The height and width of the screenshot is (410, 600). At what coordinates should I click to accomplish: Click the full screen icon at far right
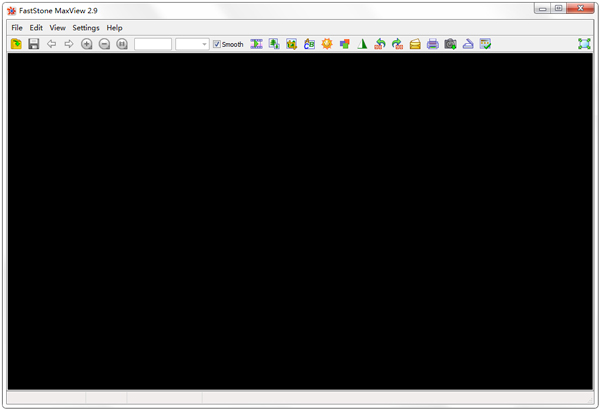[x=584, y=44]
